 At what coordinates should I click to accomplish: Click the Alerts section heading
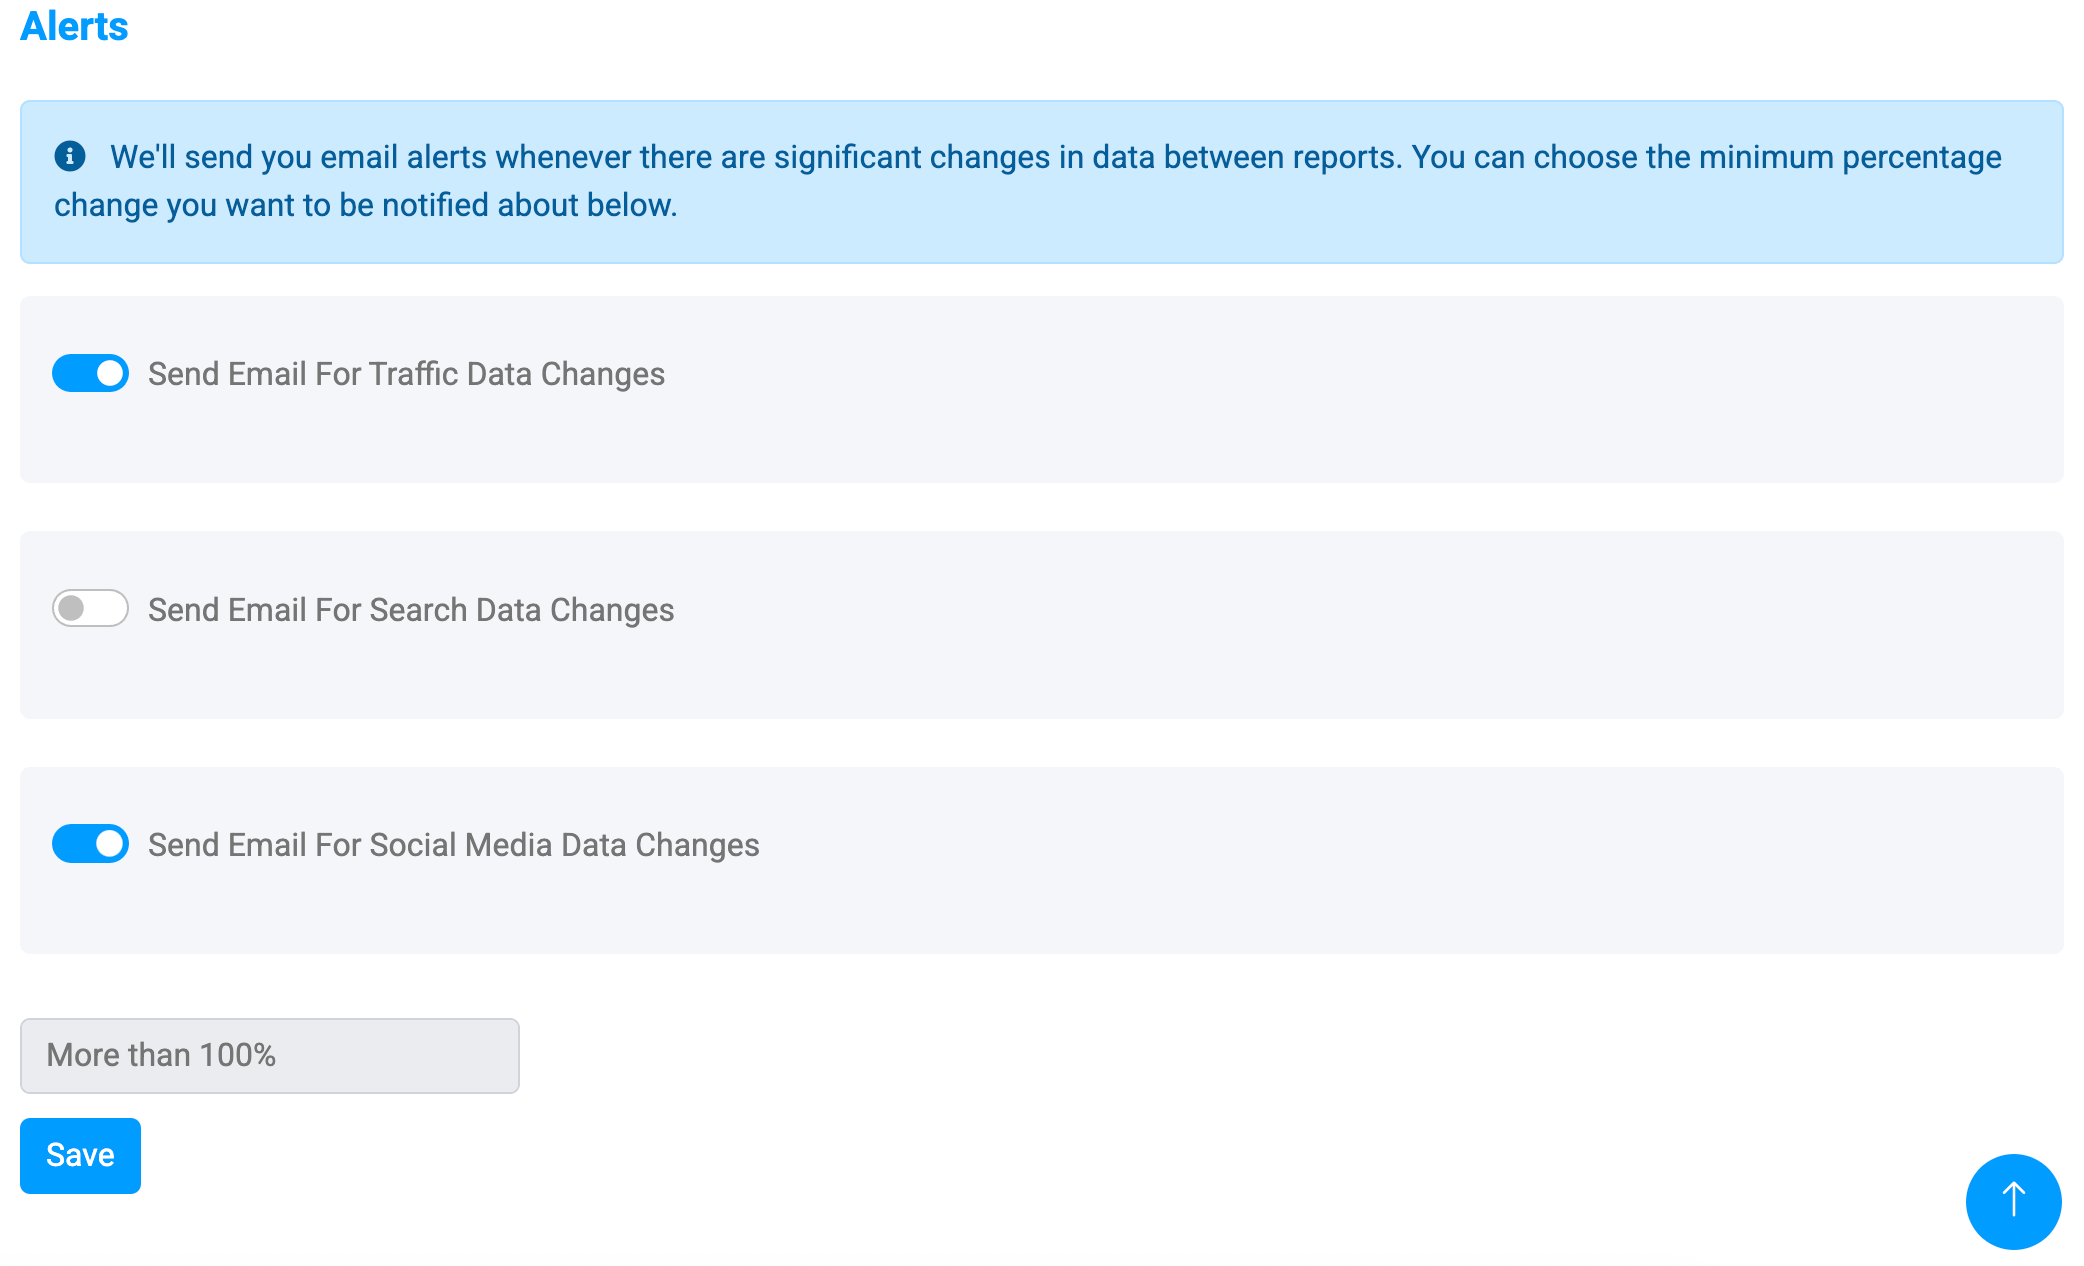[x=74, y=26]
